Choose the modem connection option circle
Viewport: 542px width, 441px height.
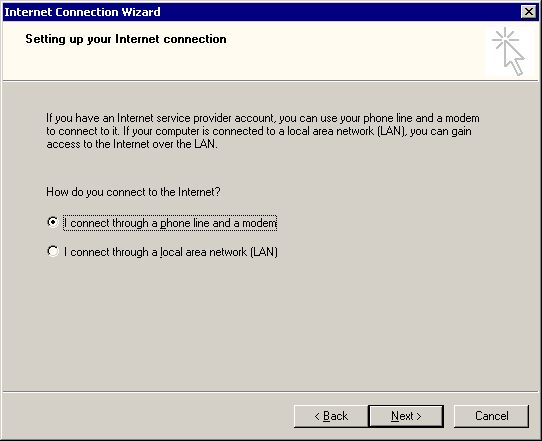pyautogui.click(x=53, y=222)
